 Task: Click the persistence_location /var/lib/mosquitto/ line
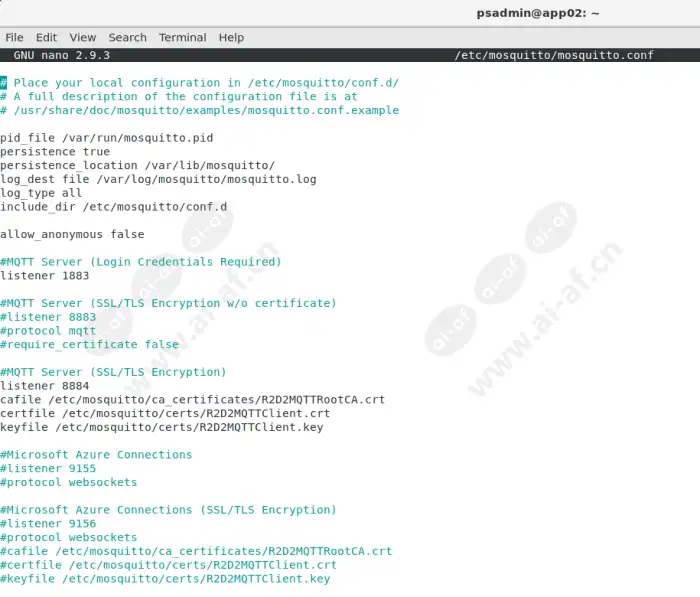pyautogui.click(x=138, y=166)
